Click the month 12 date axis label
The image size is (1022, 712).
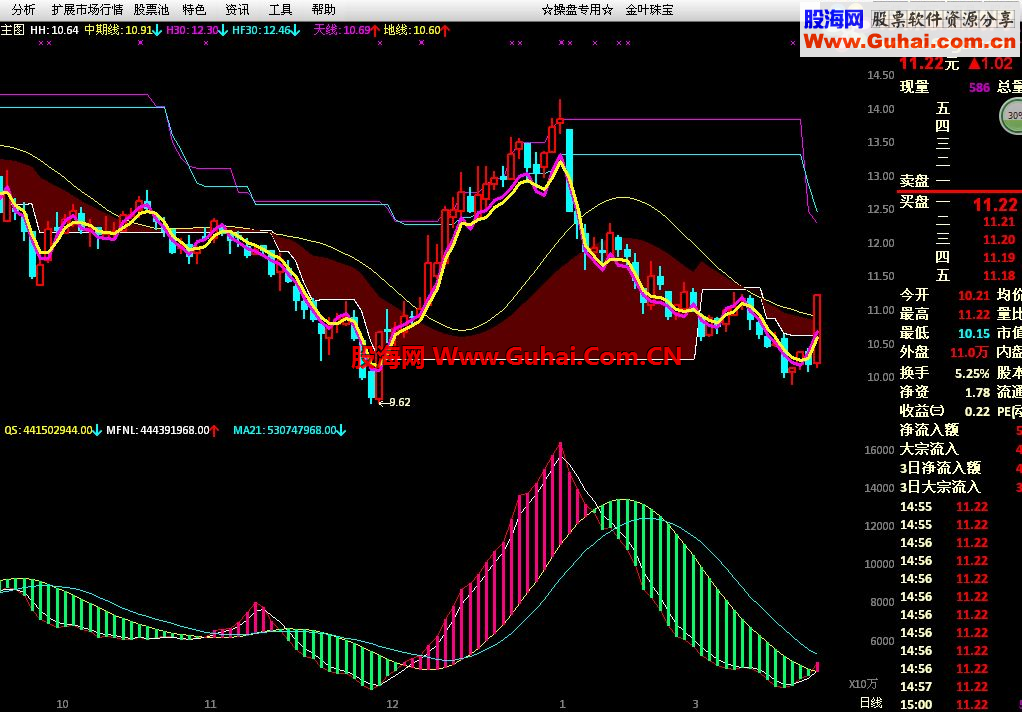click(392, 704)
